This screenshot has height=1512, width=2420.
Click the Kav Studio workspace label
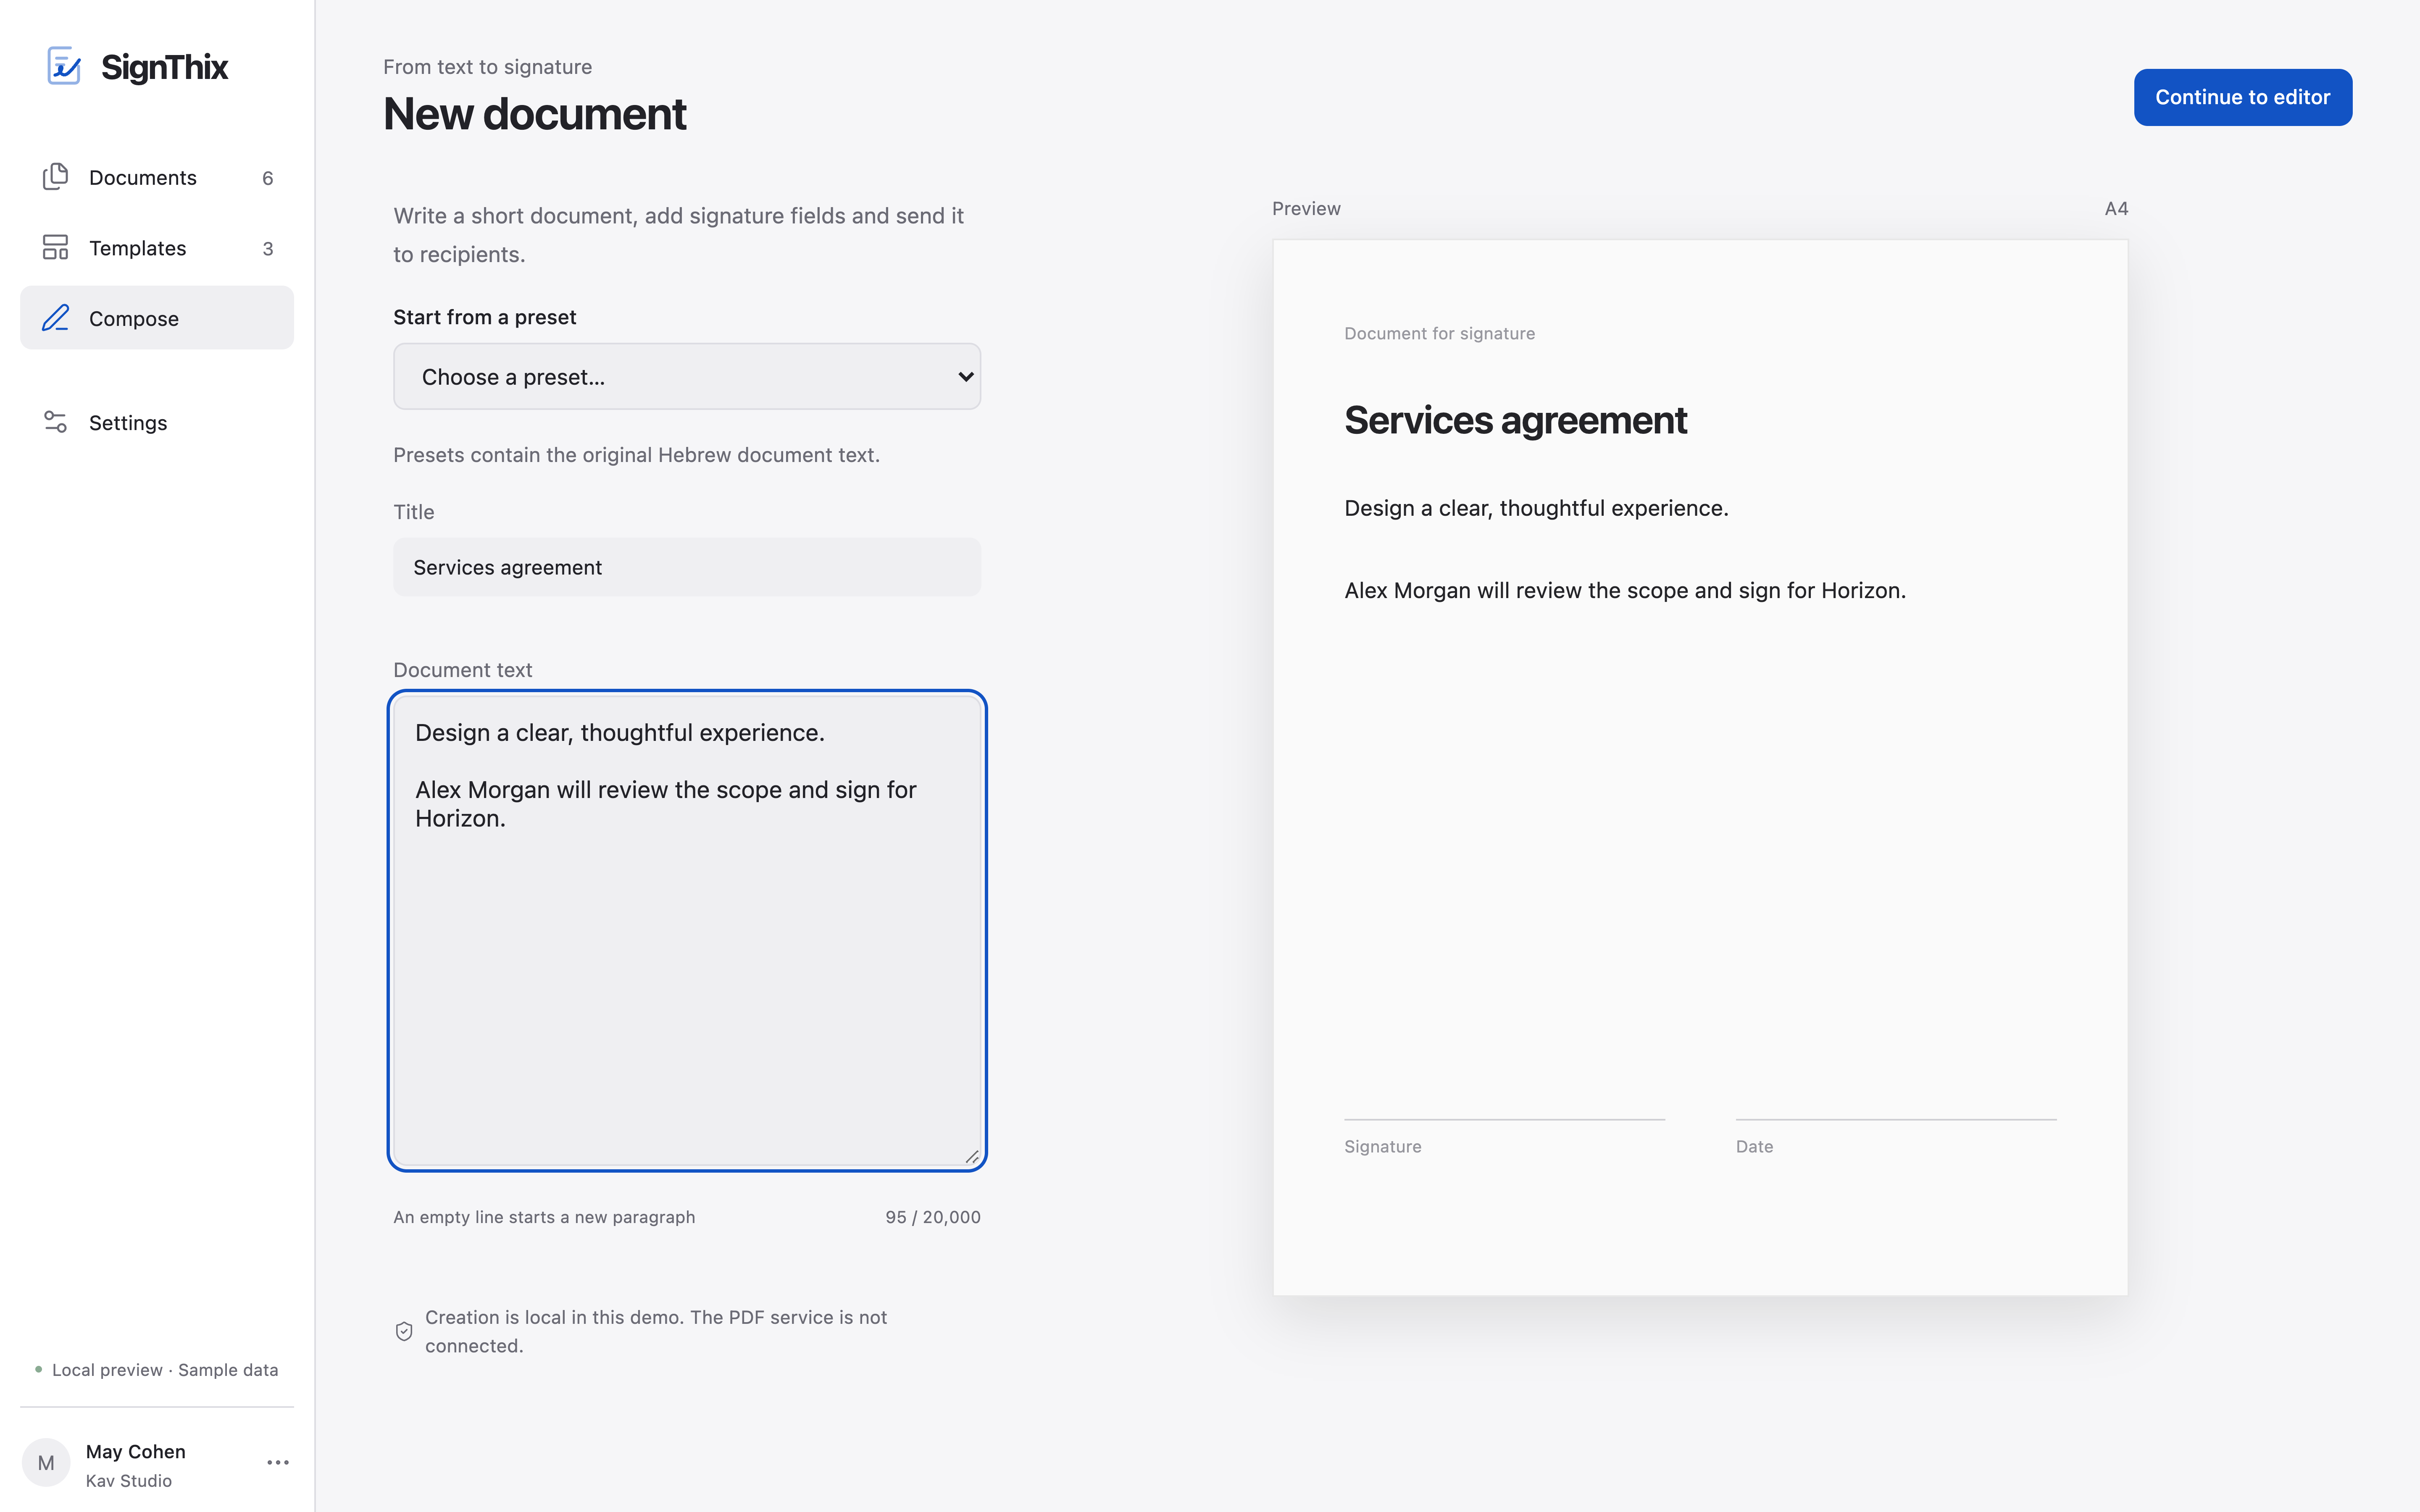(129, 1480)
